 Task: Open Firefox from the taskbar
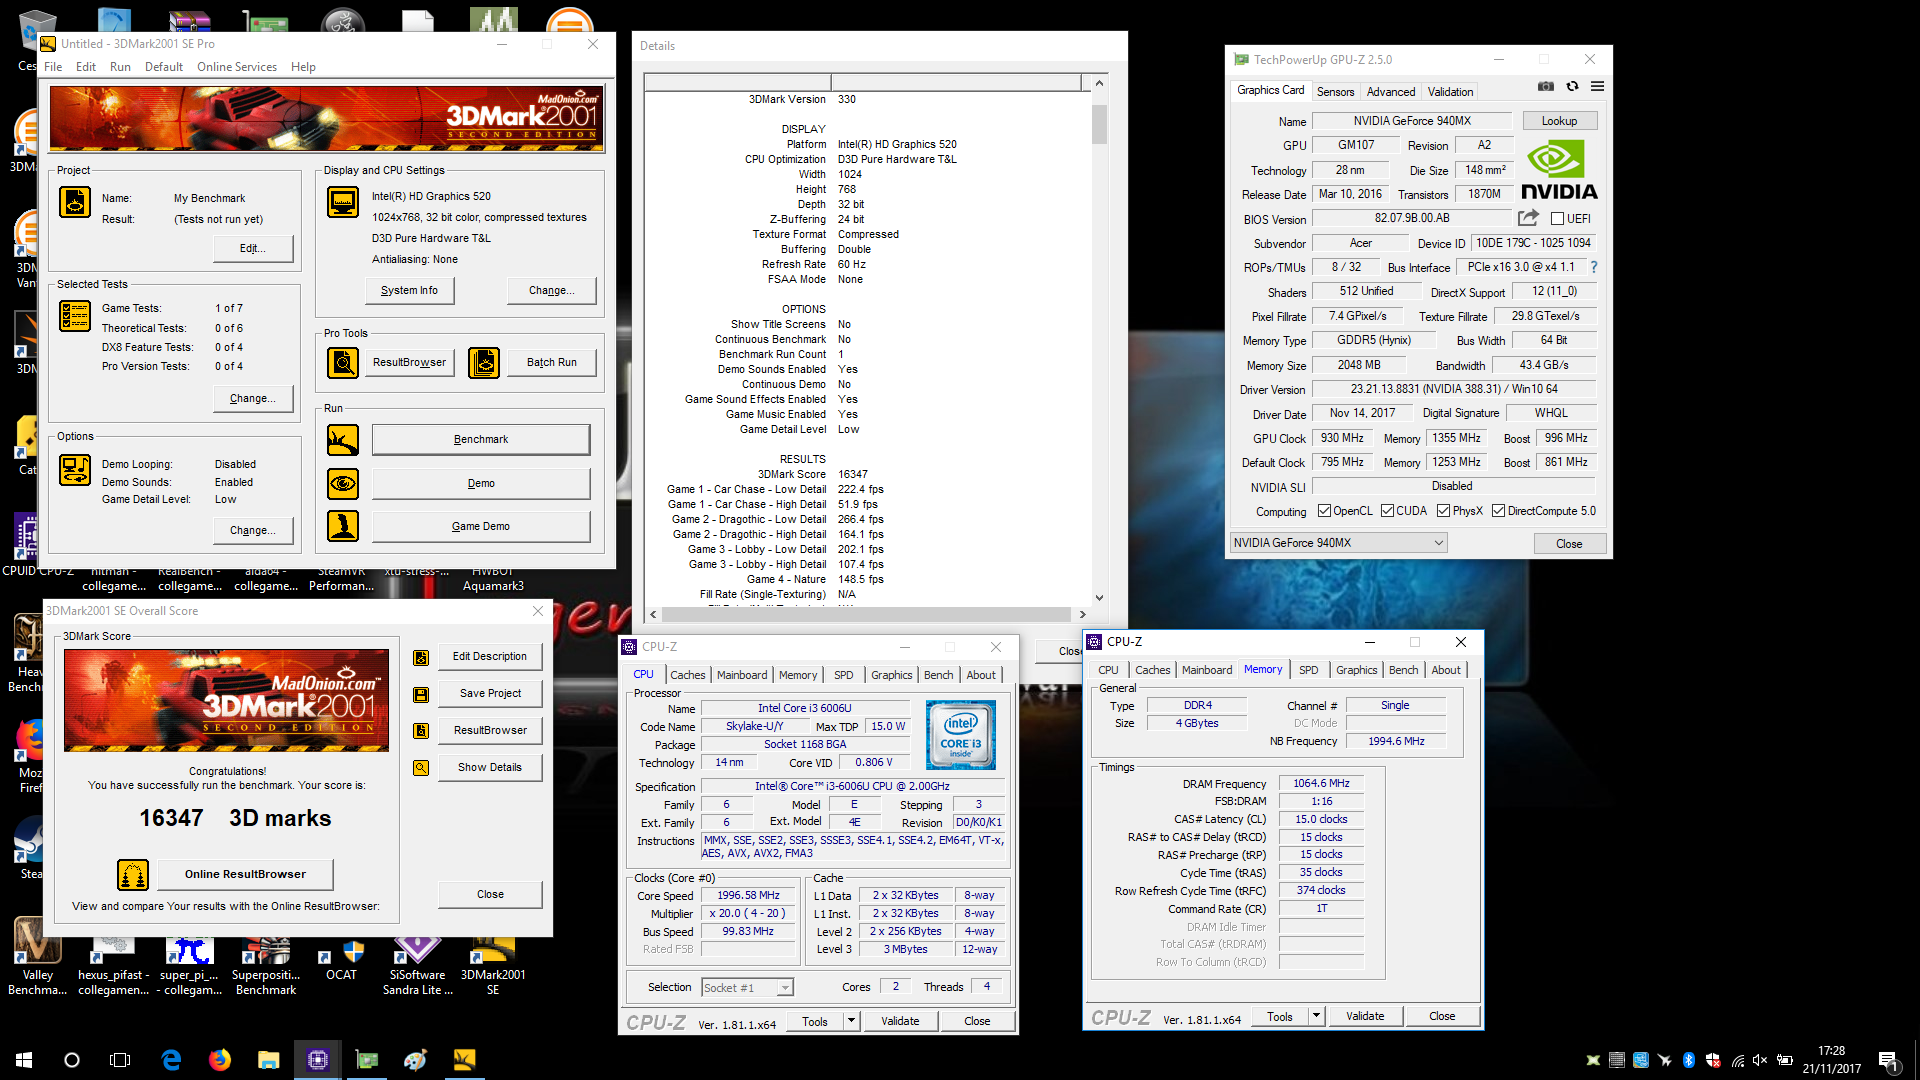pyautogui.click(x=220, y=1060)
